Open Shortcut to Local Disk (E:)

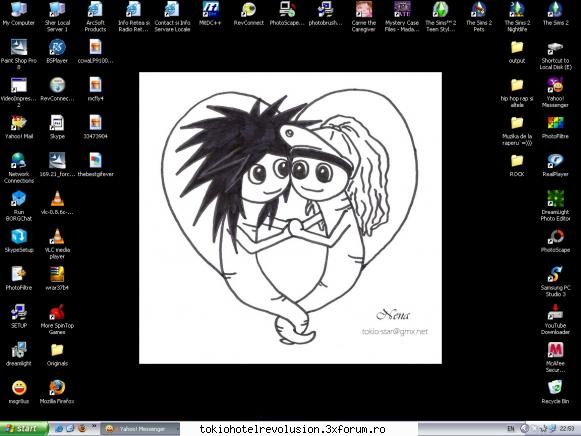555,56
